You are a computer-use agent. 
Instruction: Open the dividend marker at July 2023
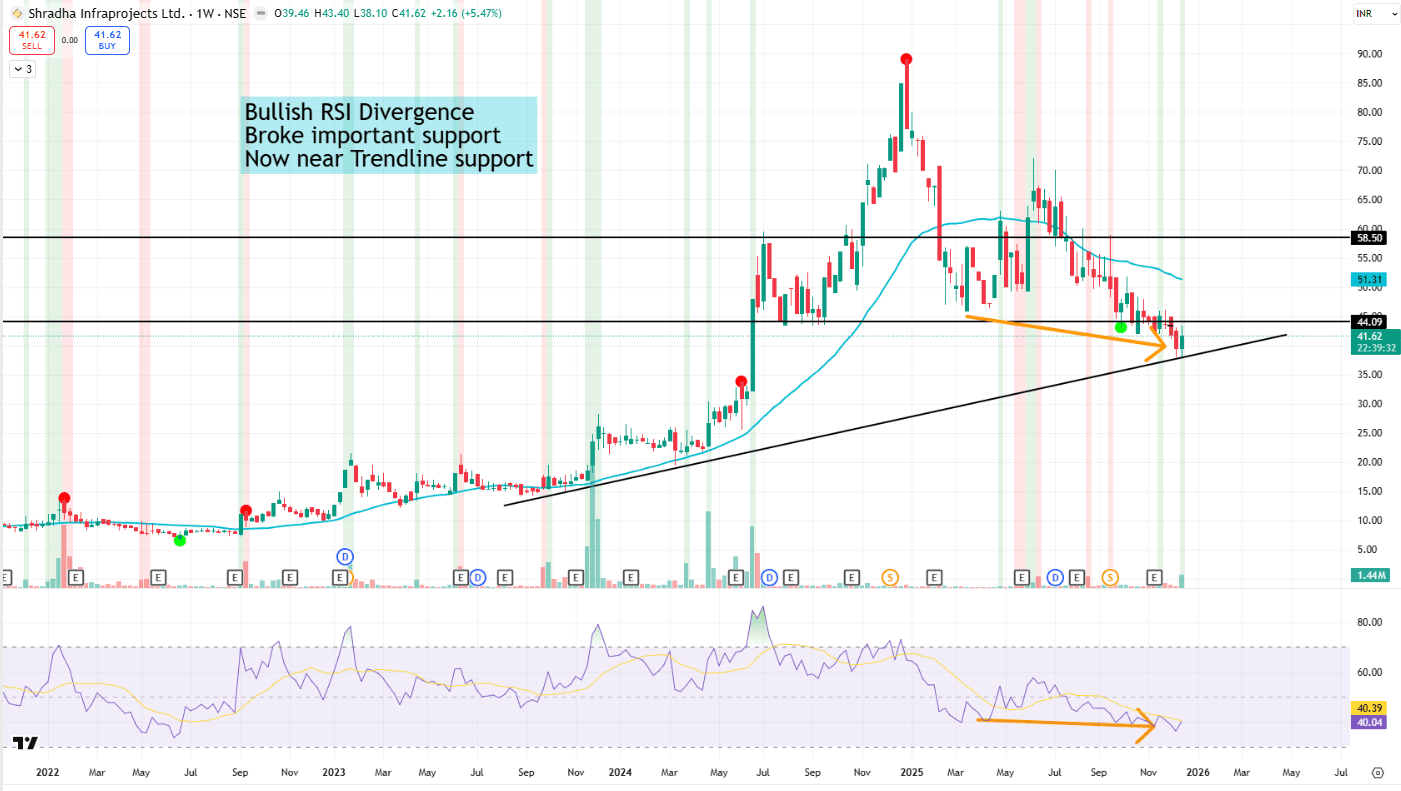coord(477,577)
